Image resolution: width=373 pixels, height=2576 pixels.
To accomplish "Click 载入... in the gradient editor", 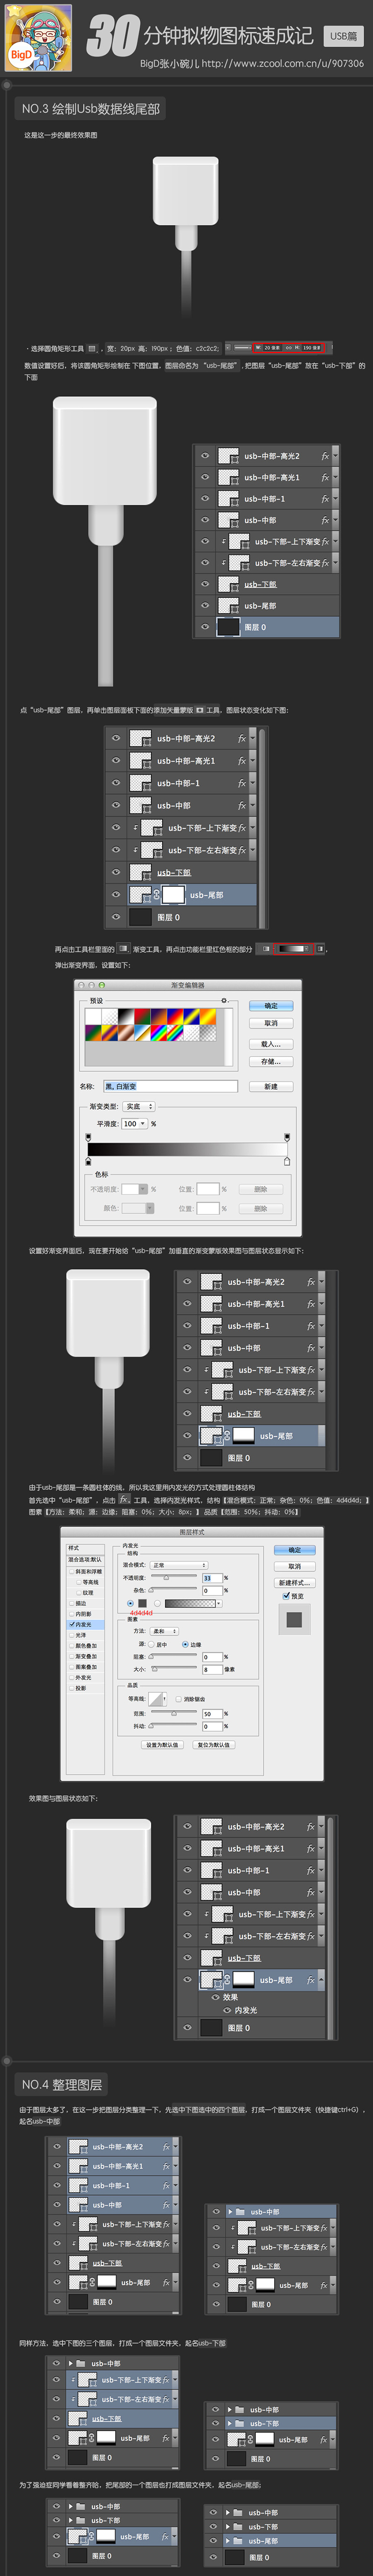I will tap(271, 1043).
